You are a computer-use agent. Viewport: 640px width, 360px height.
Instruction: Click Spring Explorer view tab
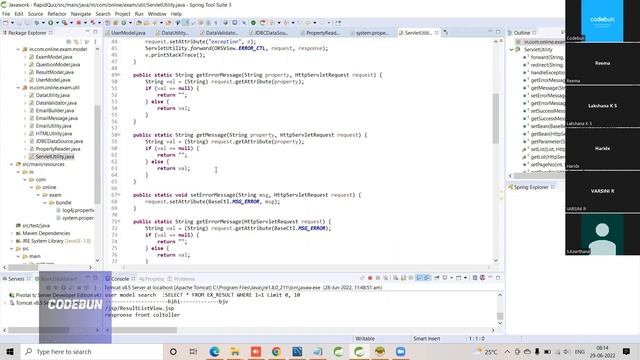coord(531,187)
